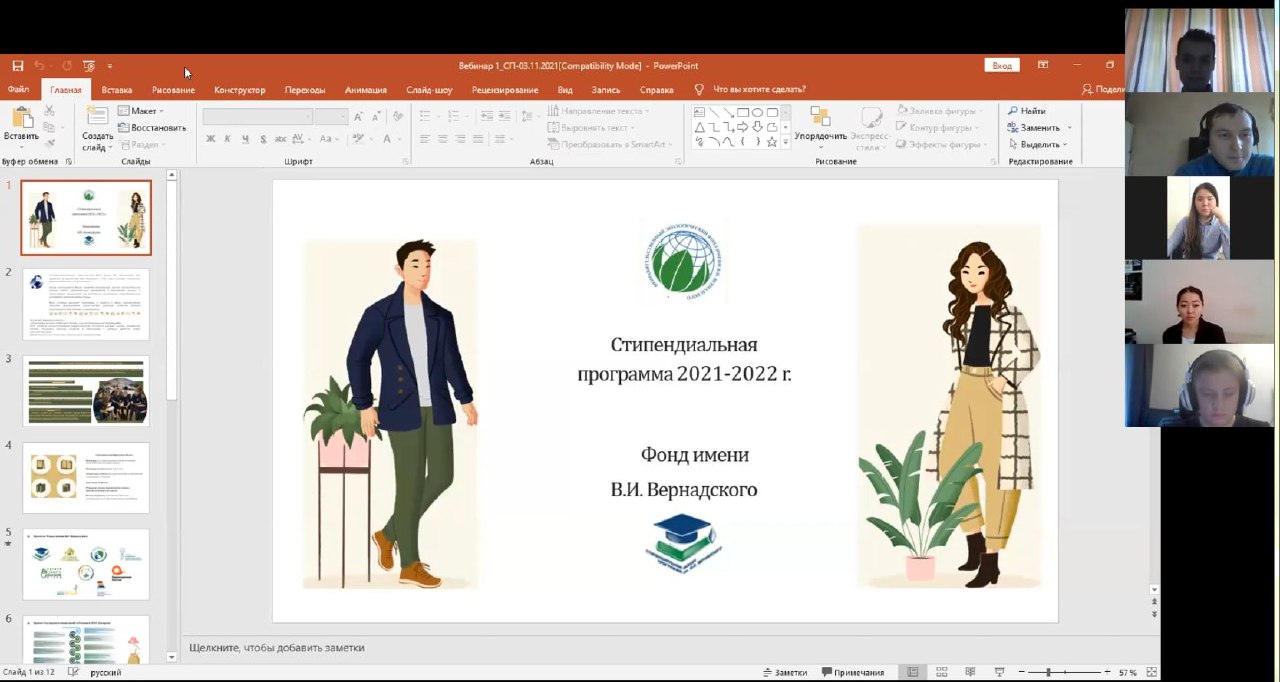1280x682 pixels.
Task: Switch to the Переходы tab
Action: (x=305, y=90)
